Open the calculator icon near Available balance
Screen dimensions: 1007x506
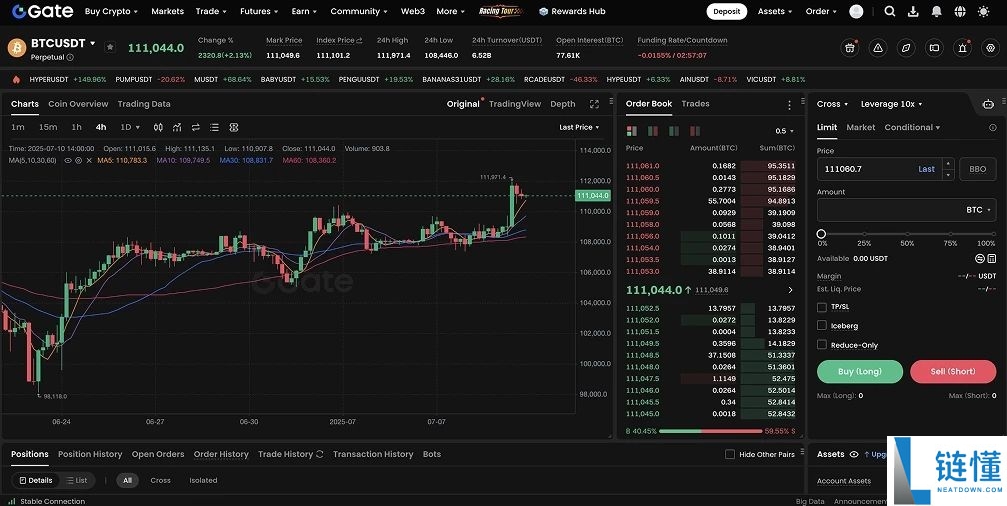(x=992, y=258)
